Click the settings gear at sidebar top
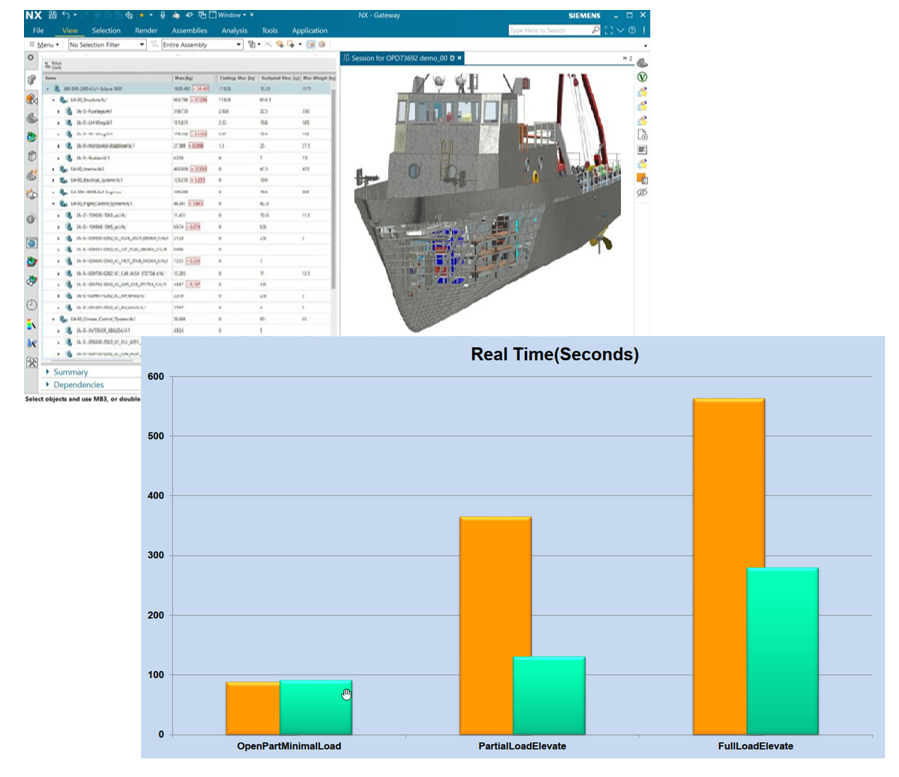The image size is (899, 777). click(31, 58)
